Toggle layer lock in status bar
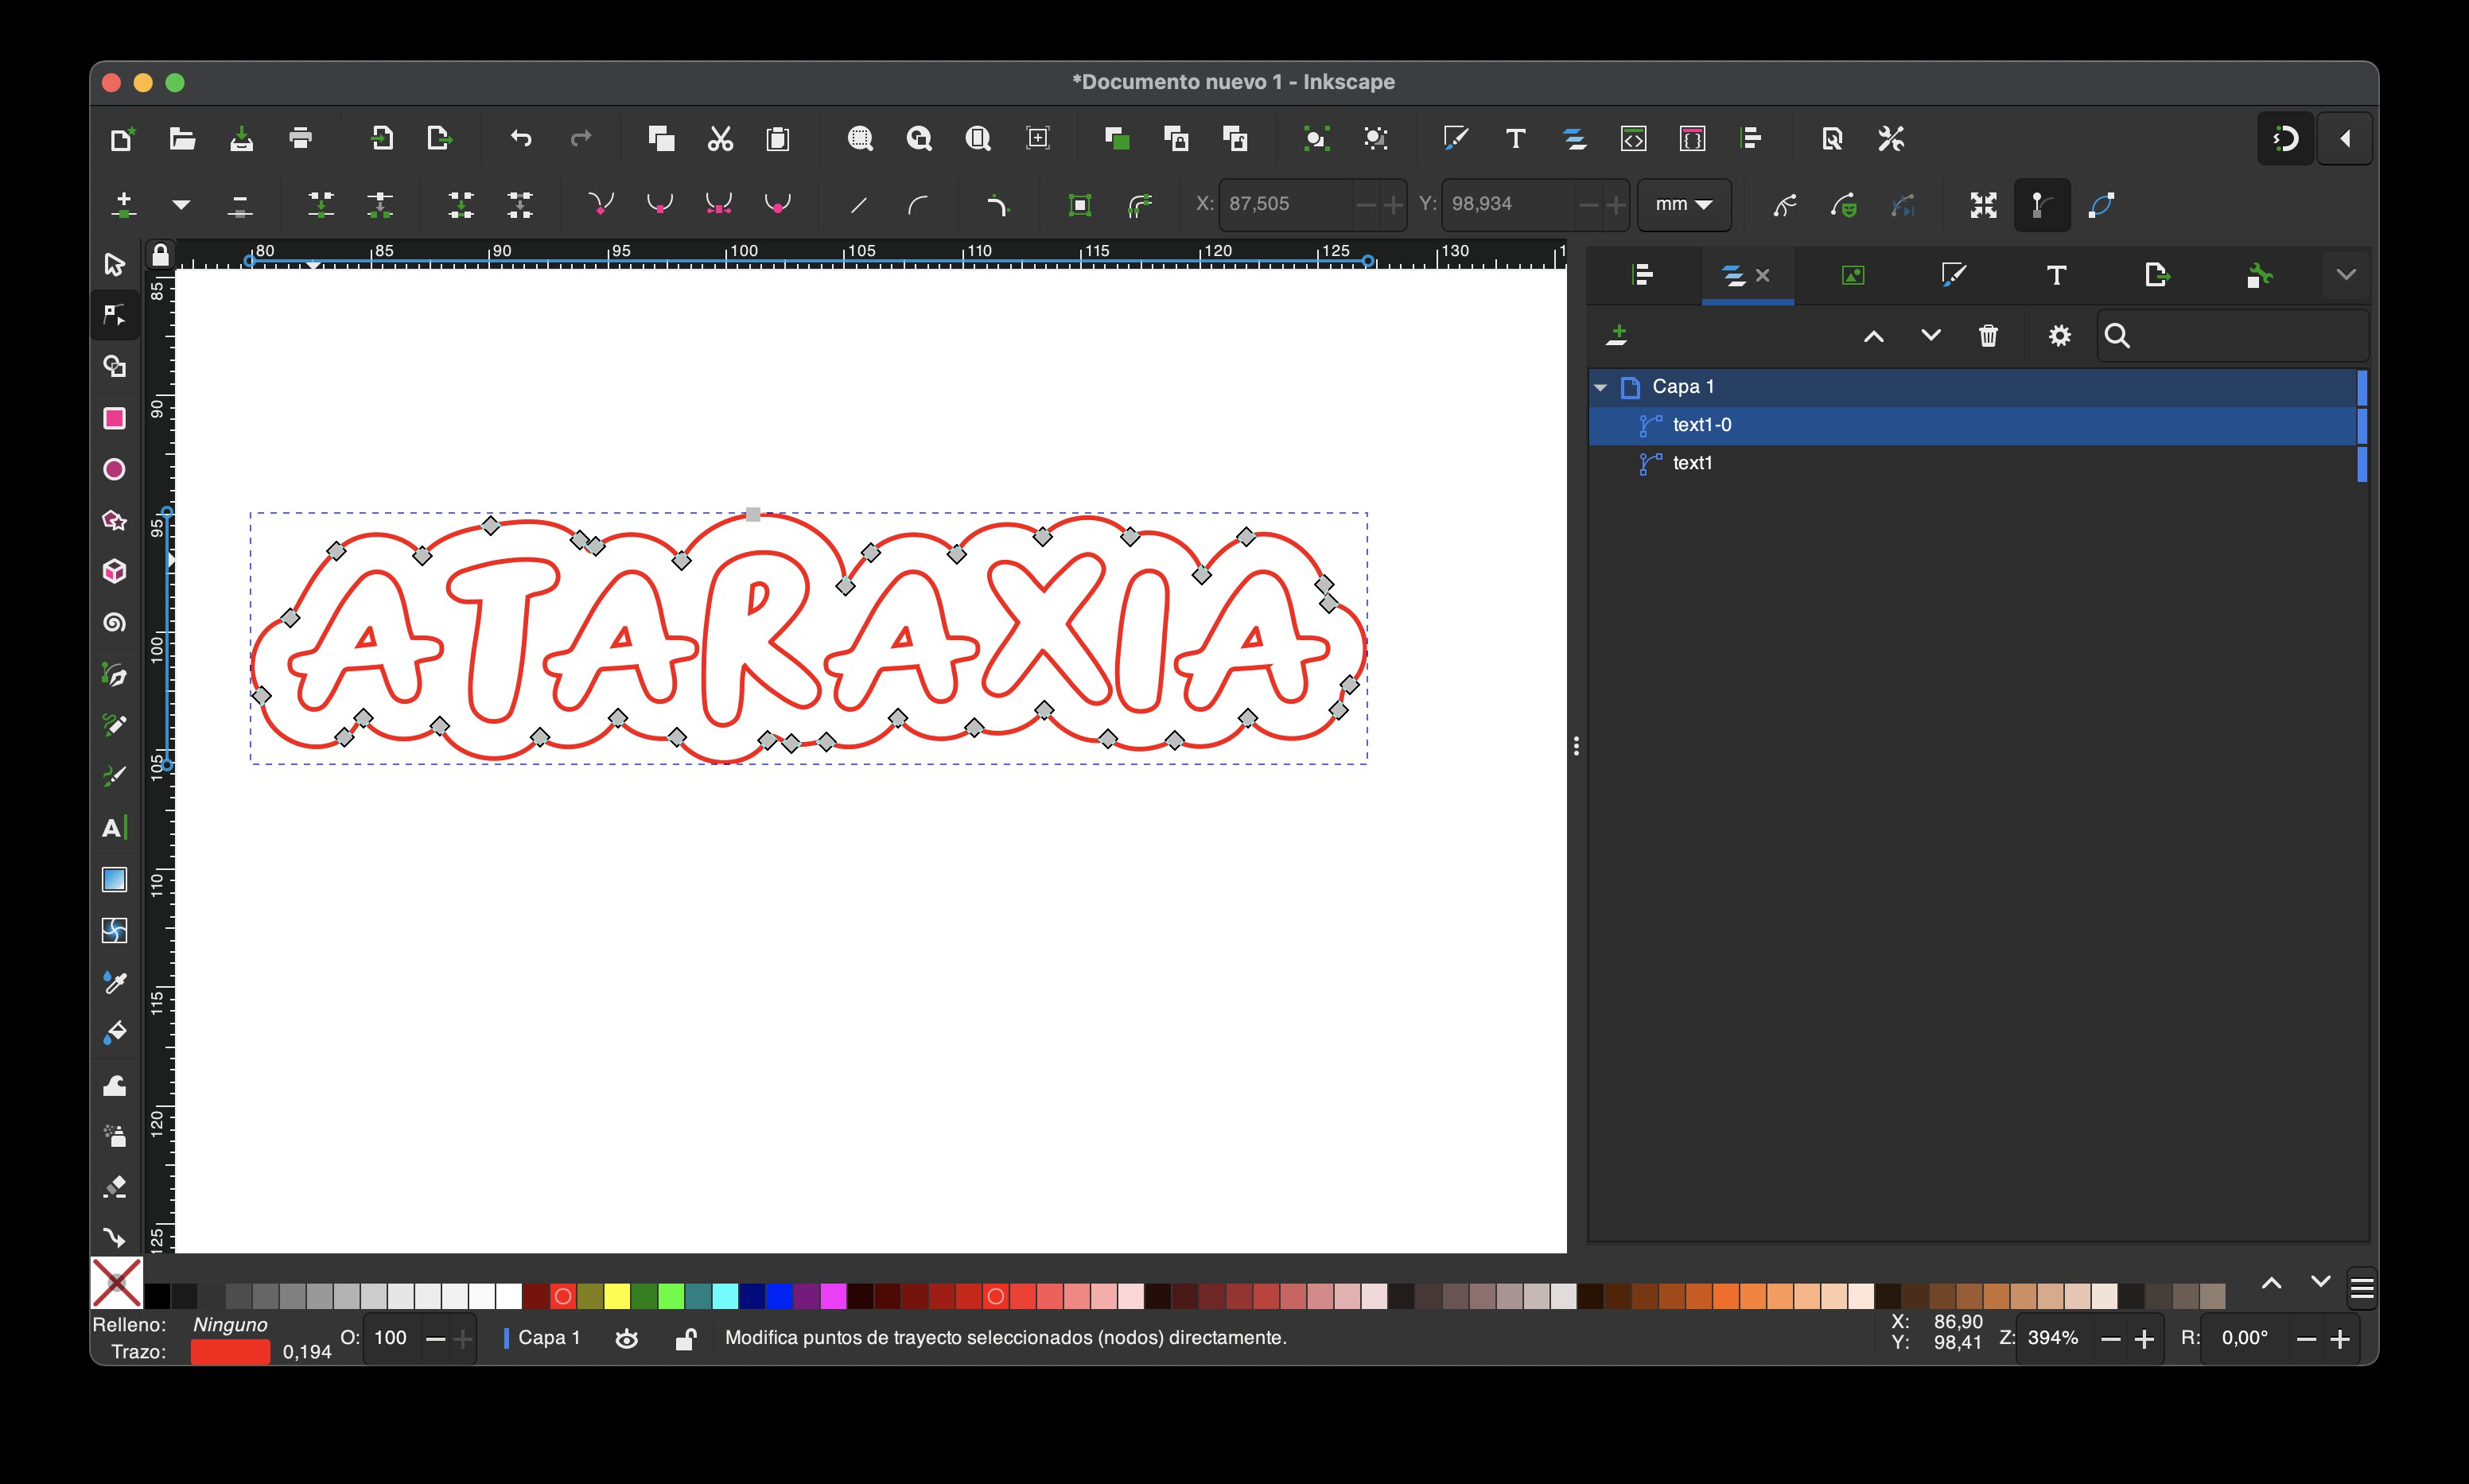 coord(685,1338)
